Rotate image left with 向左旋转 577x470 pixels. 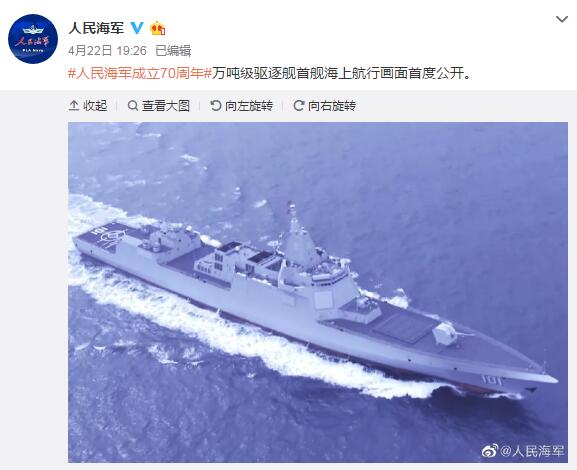241,106
